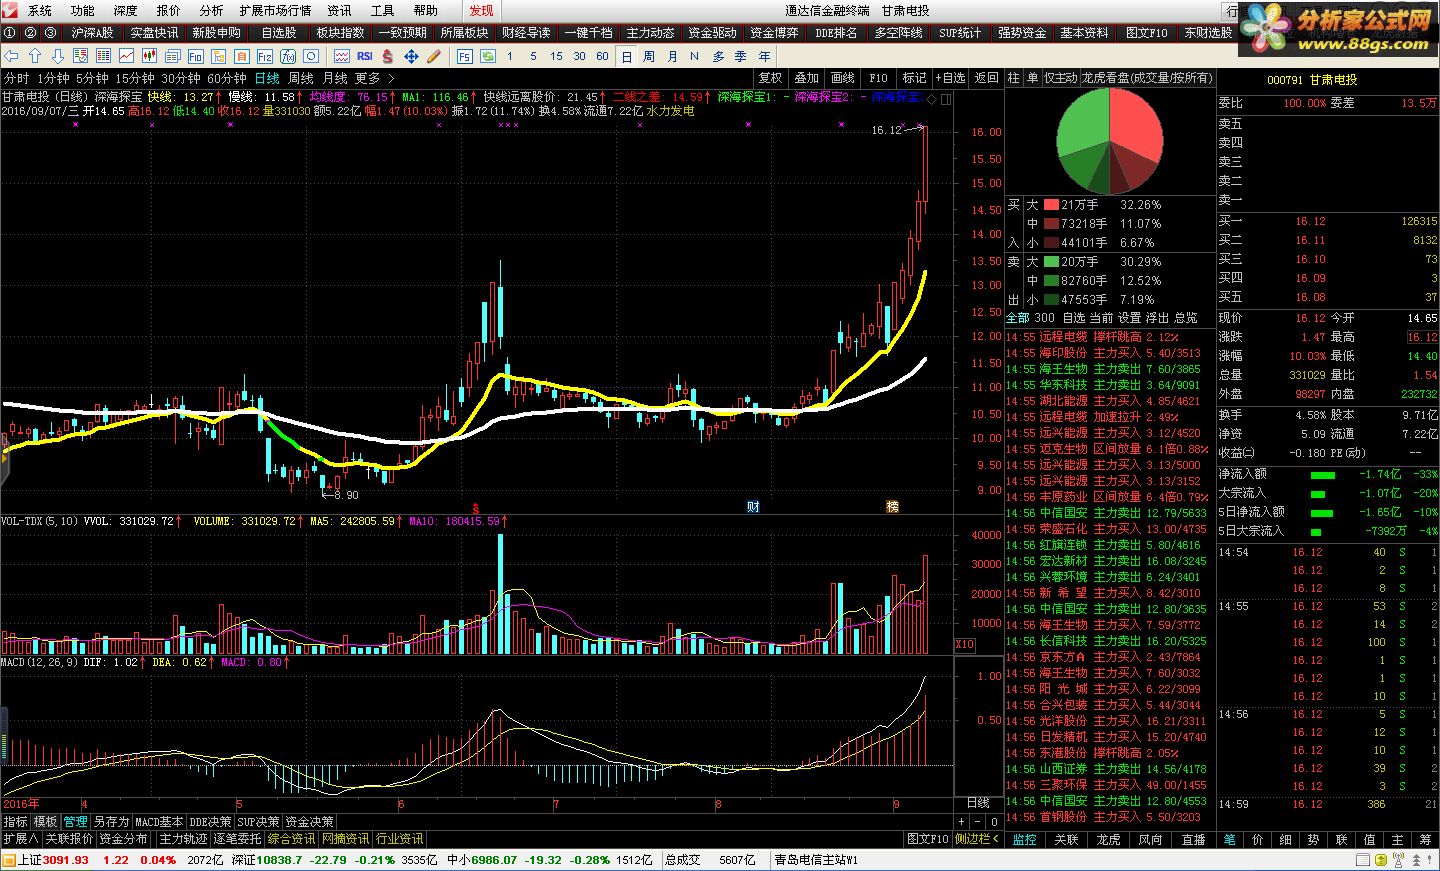The height and width of the screenshot is (871, 1440).
Task: Open the 沪深A股 quick toolbar tab
Action: [92, 33]
